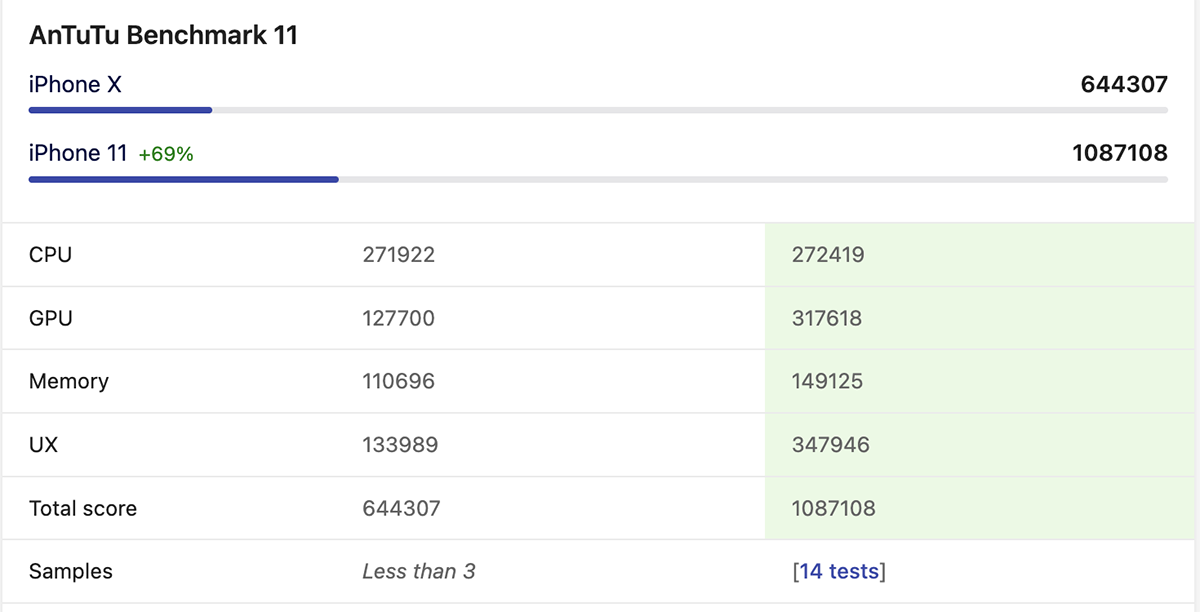
Task: Click the iPhone X device name
Action: point(75,85)
